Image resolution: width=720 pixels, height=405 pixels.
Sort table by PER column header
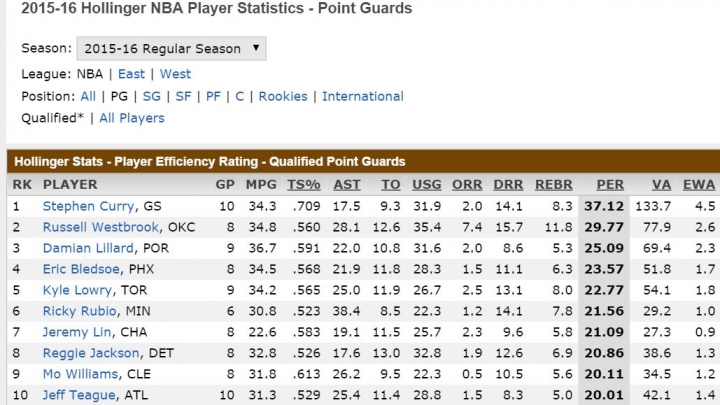[x=610, y=185]
